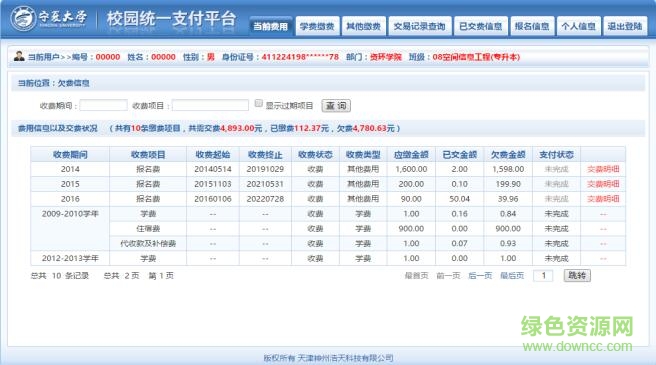Open 交费明细 for the 2016 row
The image size is (656, 365).
pos(603,199)
